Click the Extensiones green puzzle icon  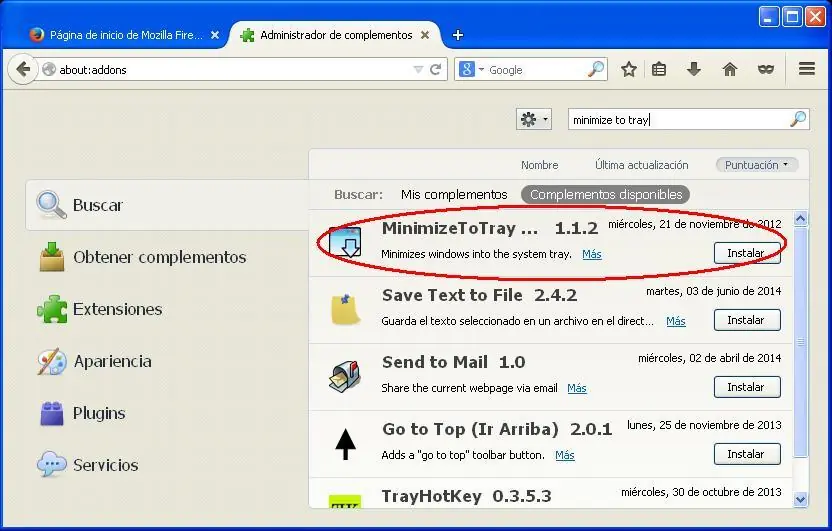[52, 309]
